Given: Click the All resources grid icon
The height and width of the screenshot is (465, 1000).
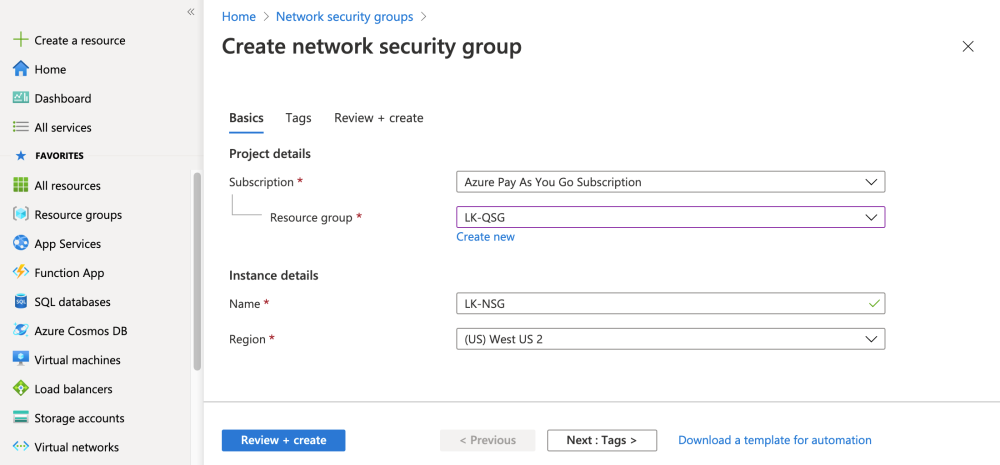Looking at the screenshot, I should pyautogui.click(x=20, y=185).
